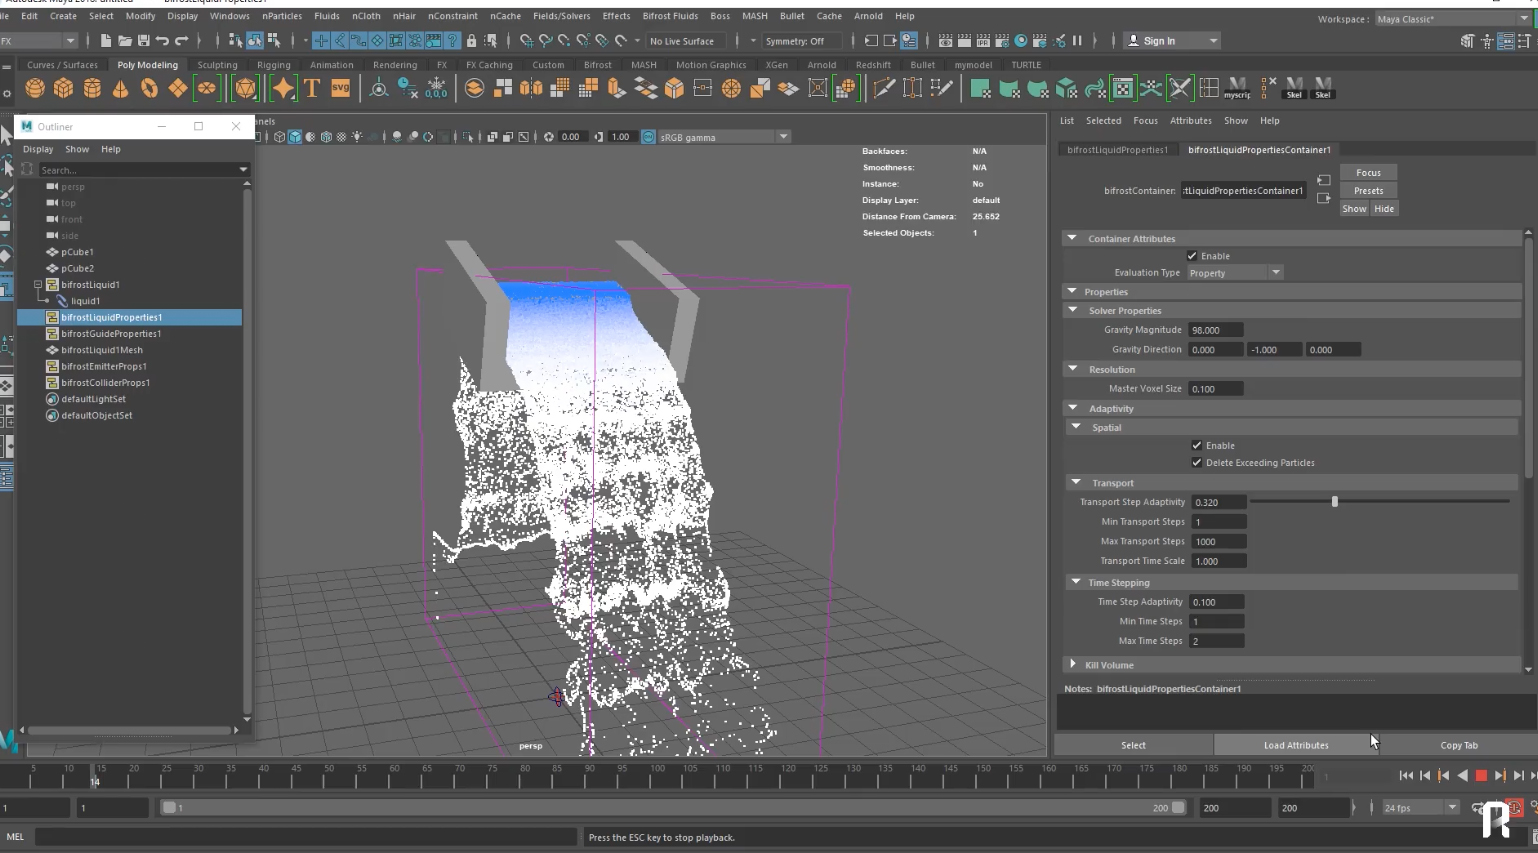Switch to the FX Caching shelf tab
Screen dimensions: 1538x853
(x=489, y=65)
